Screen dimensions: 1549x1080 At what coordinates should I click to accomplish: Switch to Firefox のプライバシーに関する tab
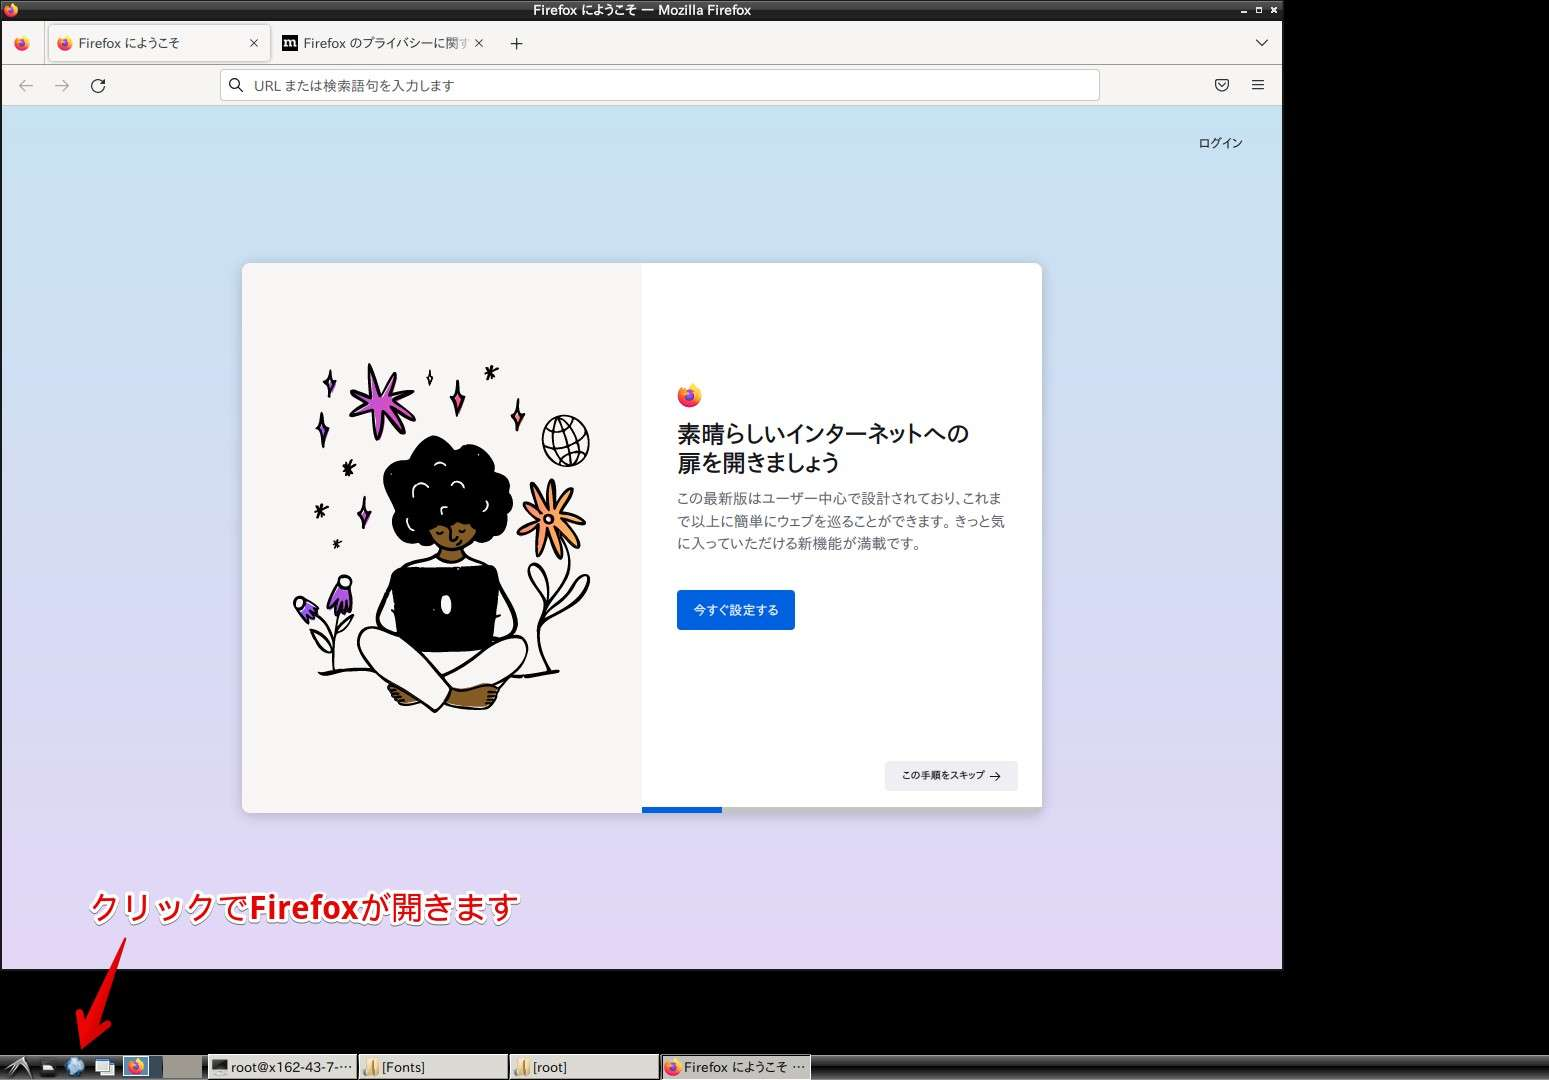(x=385, y=44)
